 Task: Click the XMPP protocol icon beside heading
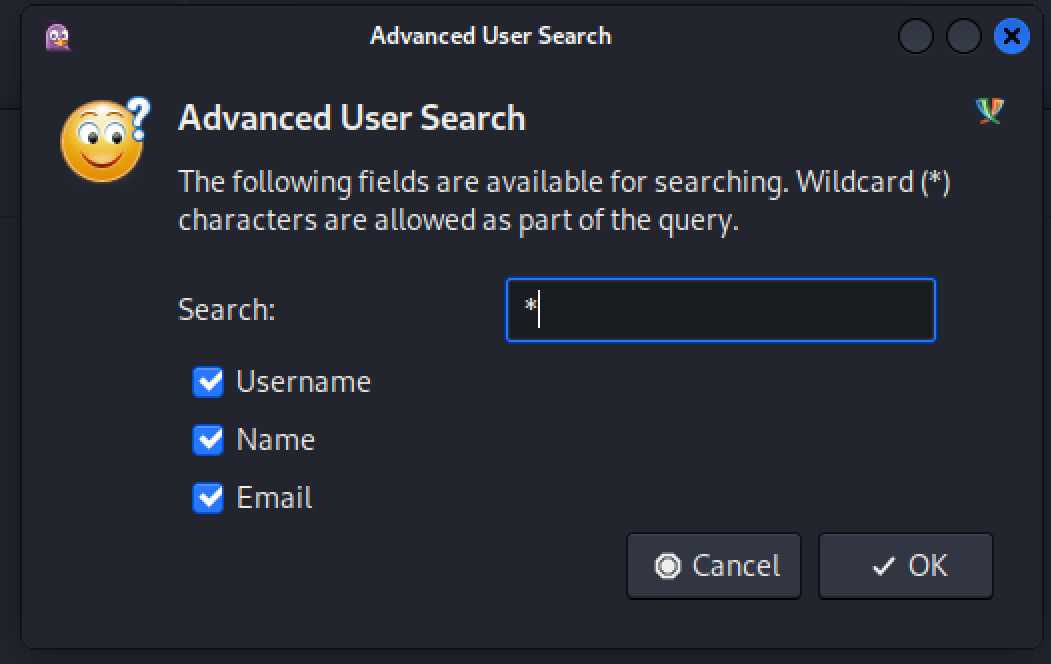tap(989, 112)
